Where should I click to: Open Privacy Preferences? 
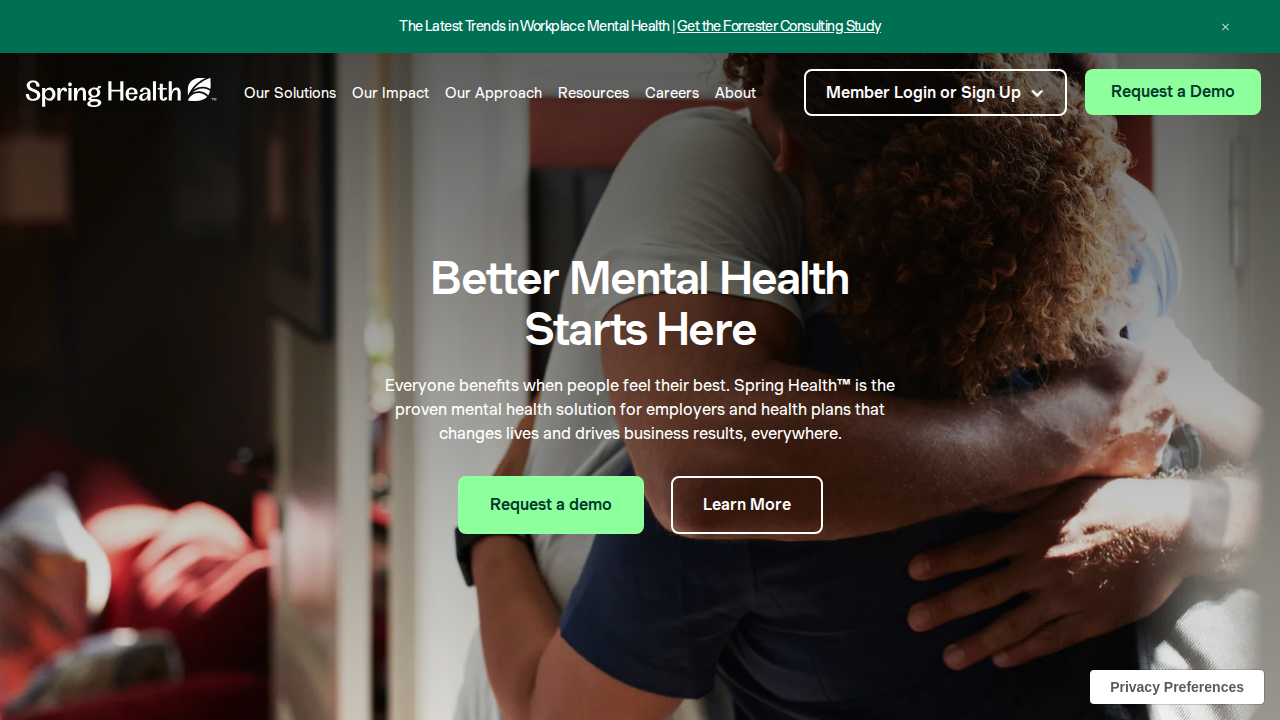(1177, 687)
